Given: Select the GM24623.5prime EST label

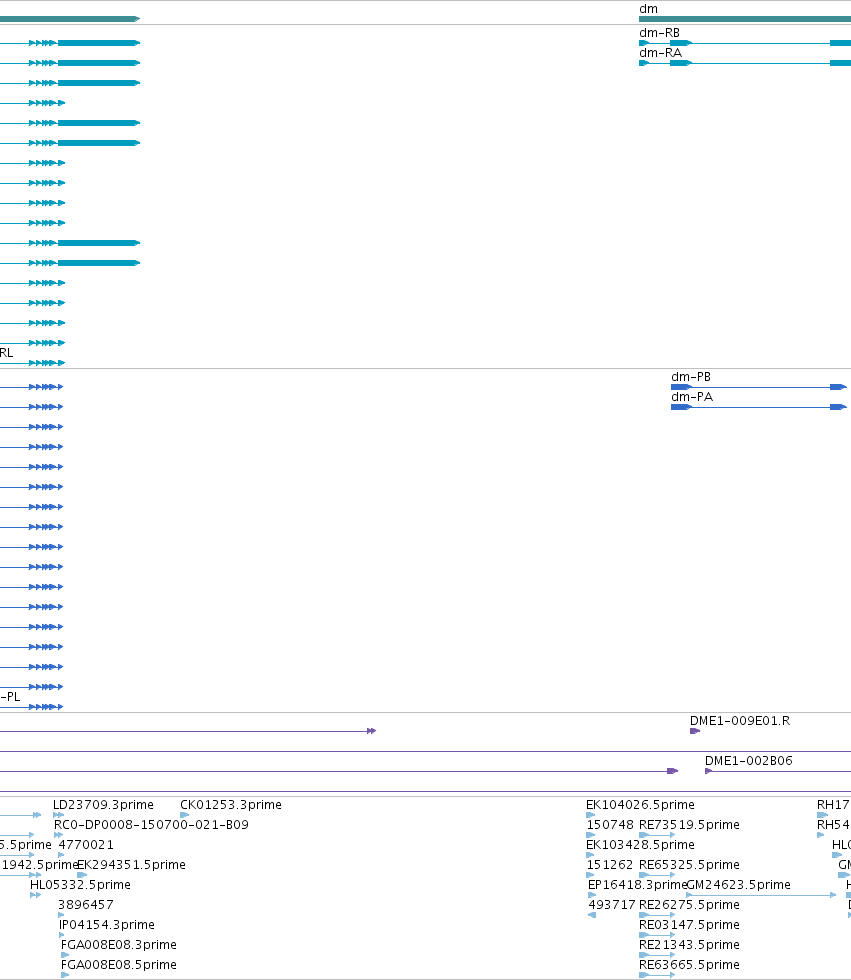Looking at the screenshot, I should [x=739, y=885].
